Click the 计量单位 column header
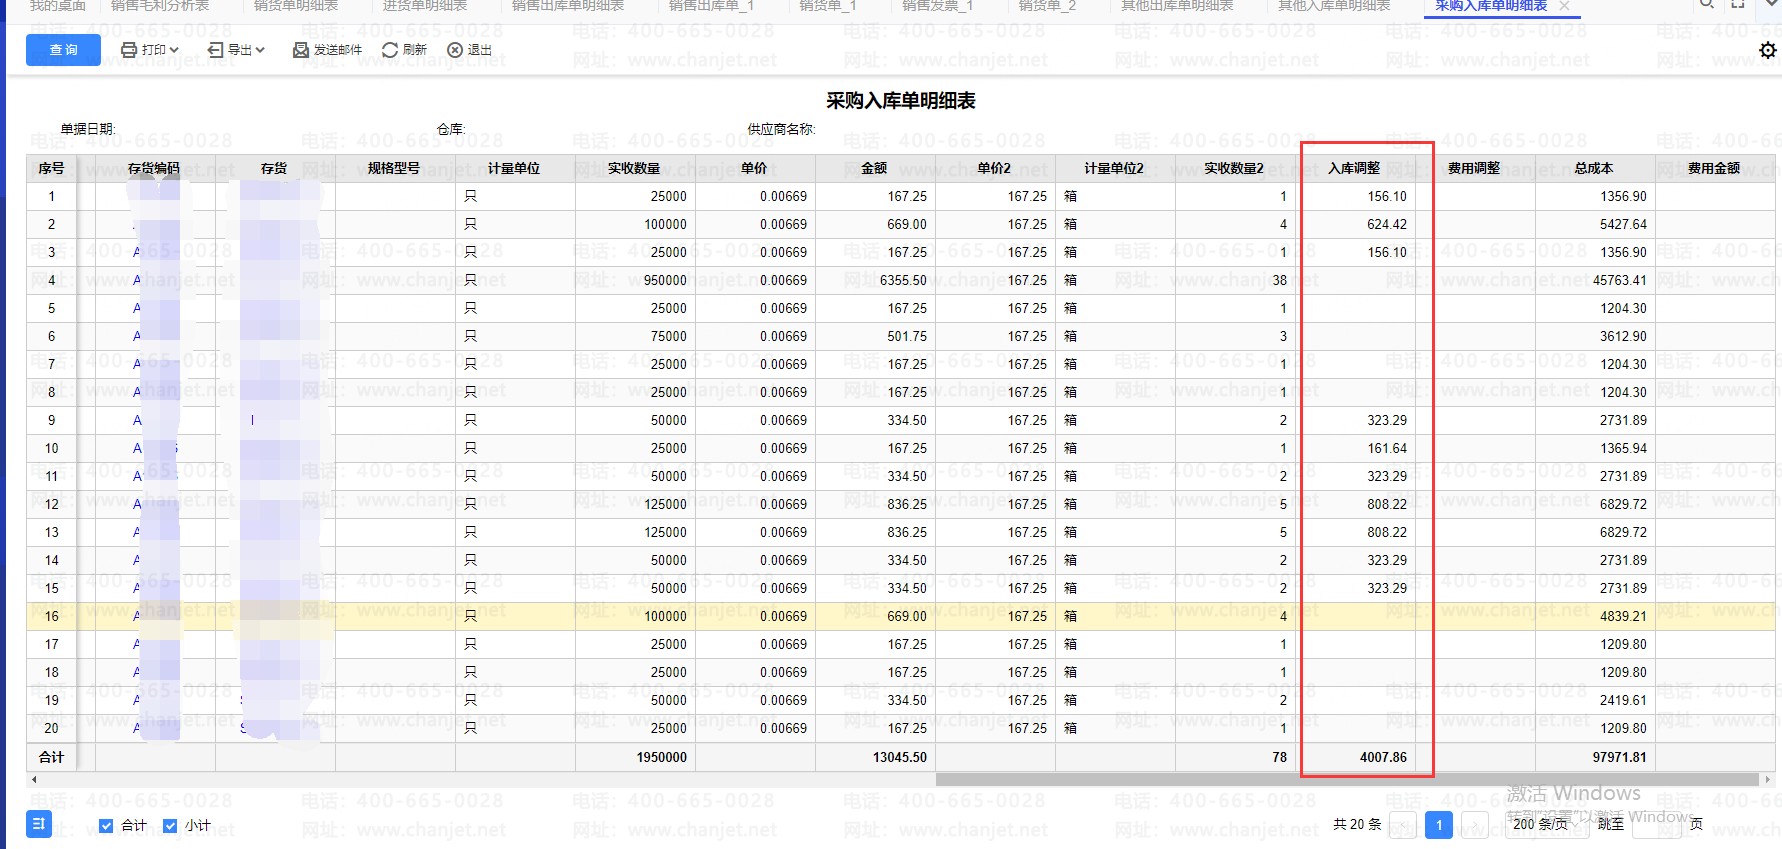The height and width of the screenshot is (849, 1782). click(x=514, y=168)
